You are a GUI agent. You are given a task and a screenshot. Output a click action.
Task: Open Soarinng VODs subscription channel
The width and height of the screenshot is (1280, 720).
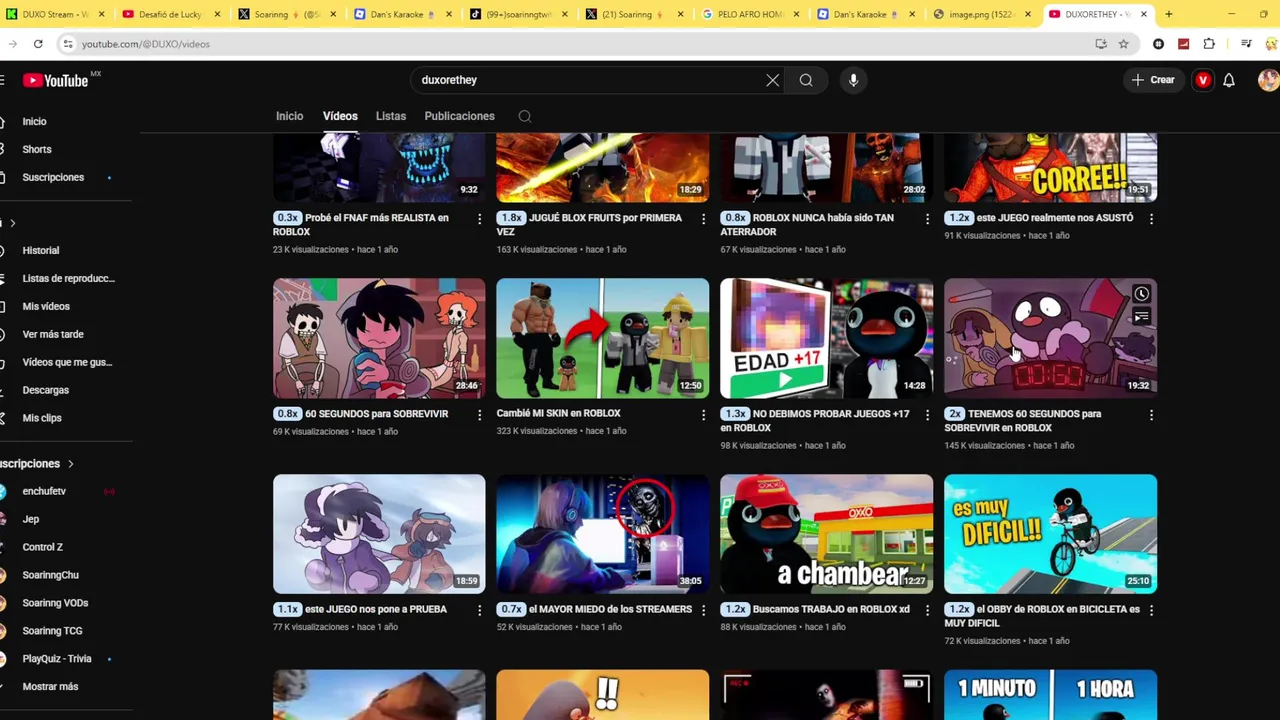[x=55, y=603]
